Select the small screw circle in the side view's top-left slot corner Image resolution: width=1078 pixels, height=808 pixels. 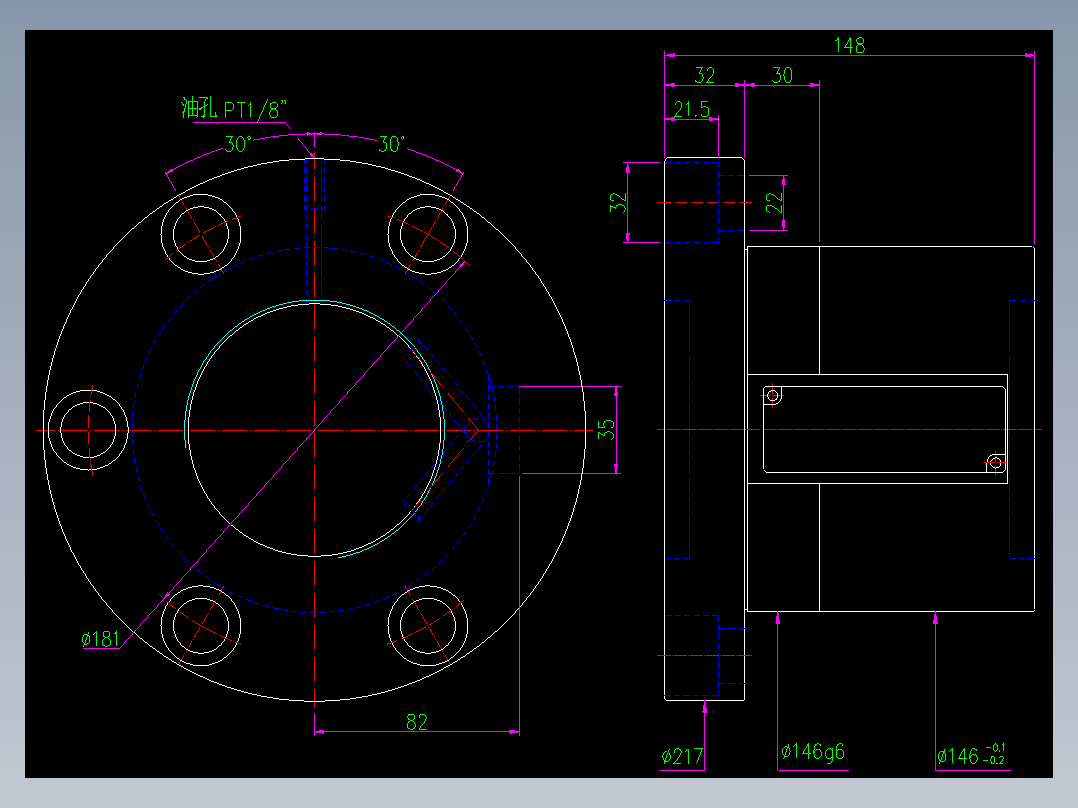(x=773, y=395)
